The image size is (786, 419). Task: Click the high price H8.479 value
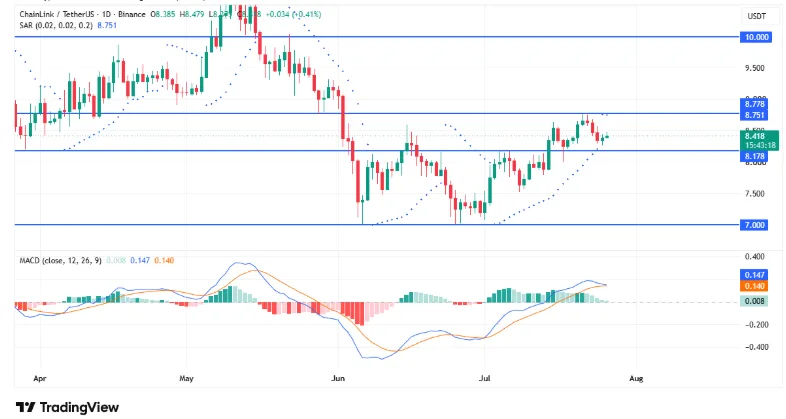click(191, 15)
